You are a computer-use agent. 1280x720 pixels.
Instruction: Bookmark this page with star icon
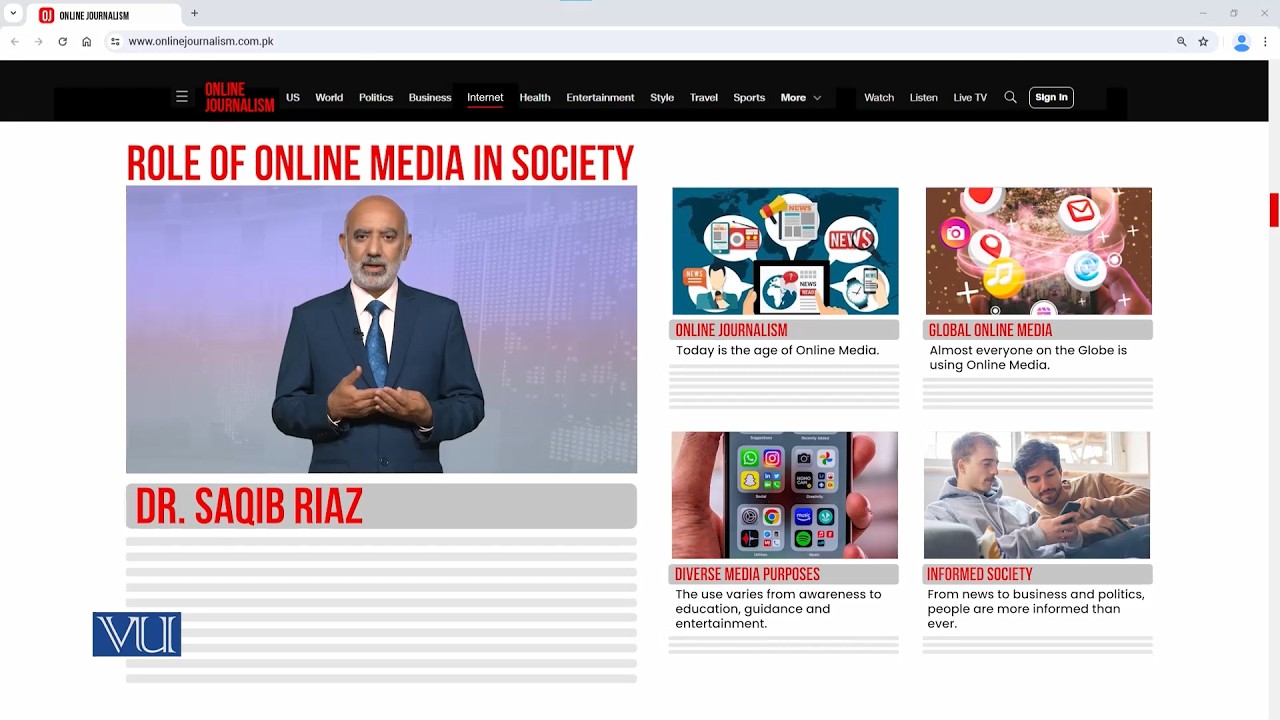(x=1203, y=41)
